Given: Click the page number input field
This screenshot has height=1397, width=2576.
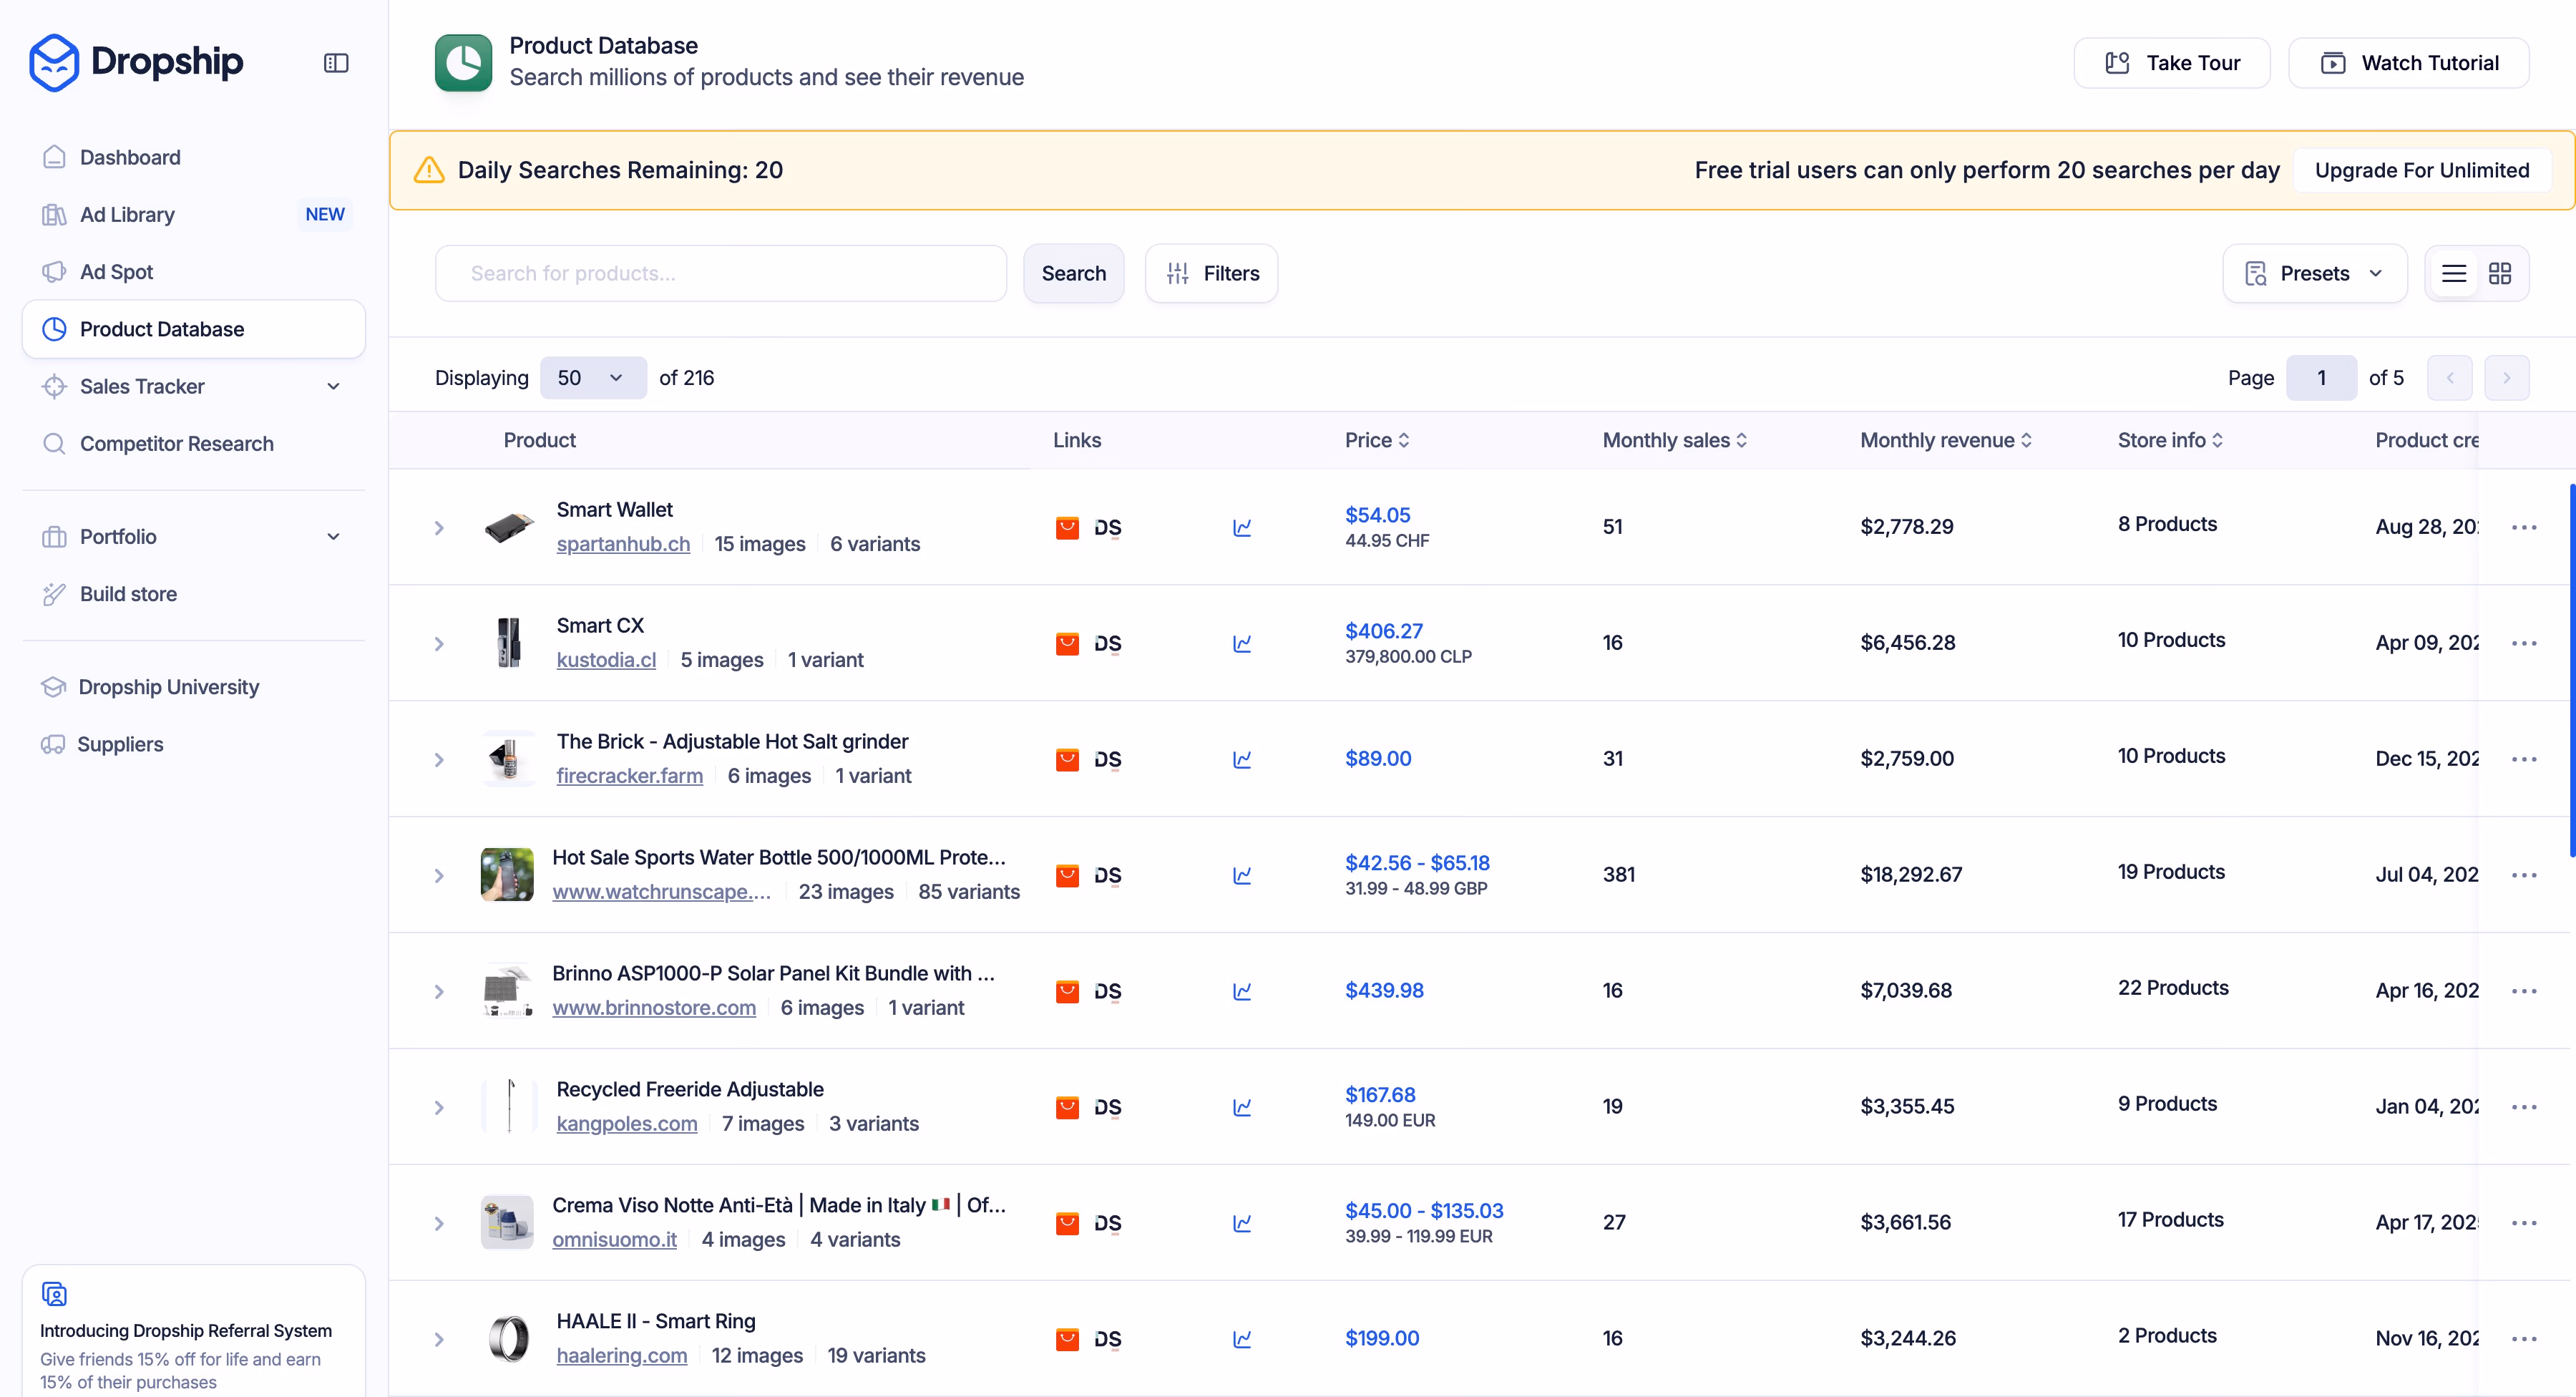Looking at the screenshot, I should point(2321,377).
